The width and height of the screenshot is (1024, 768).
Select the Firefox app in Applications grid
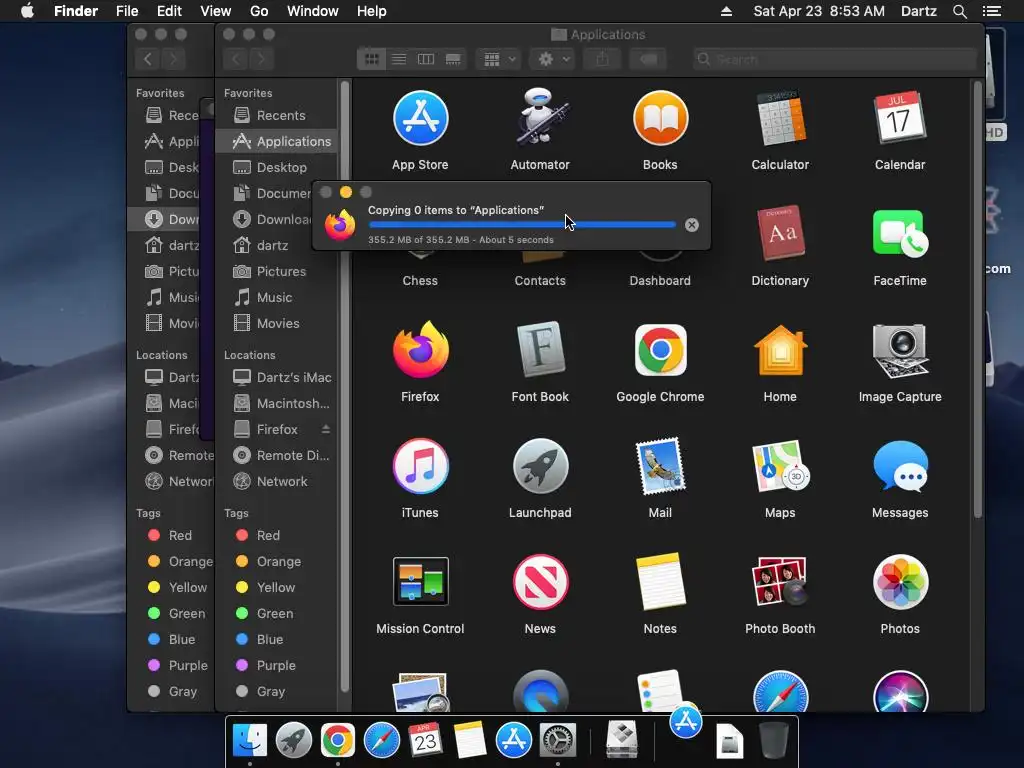pos(420,350)
